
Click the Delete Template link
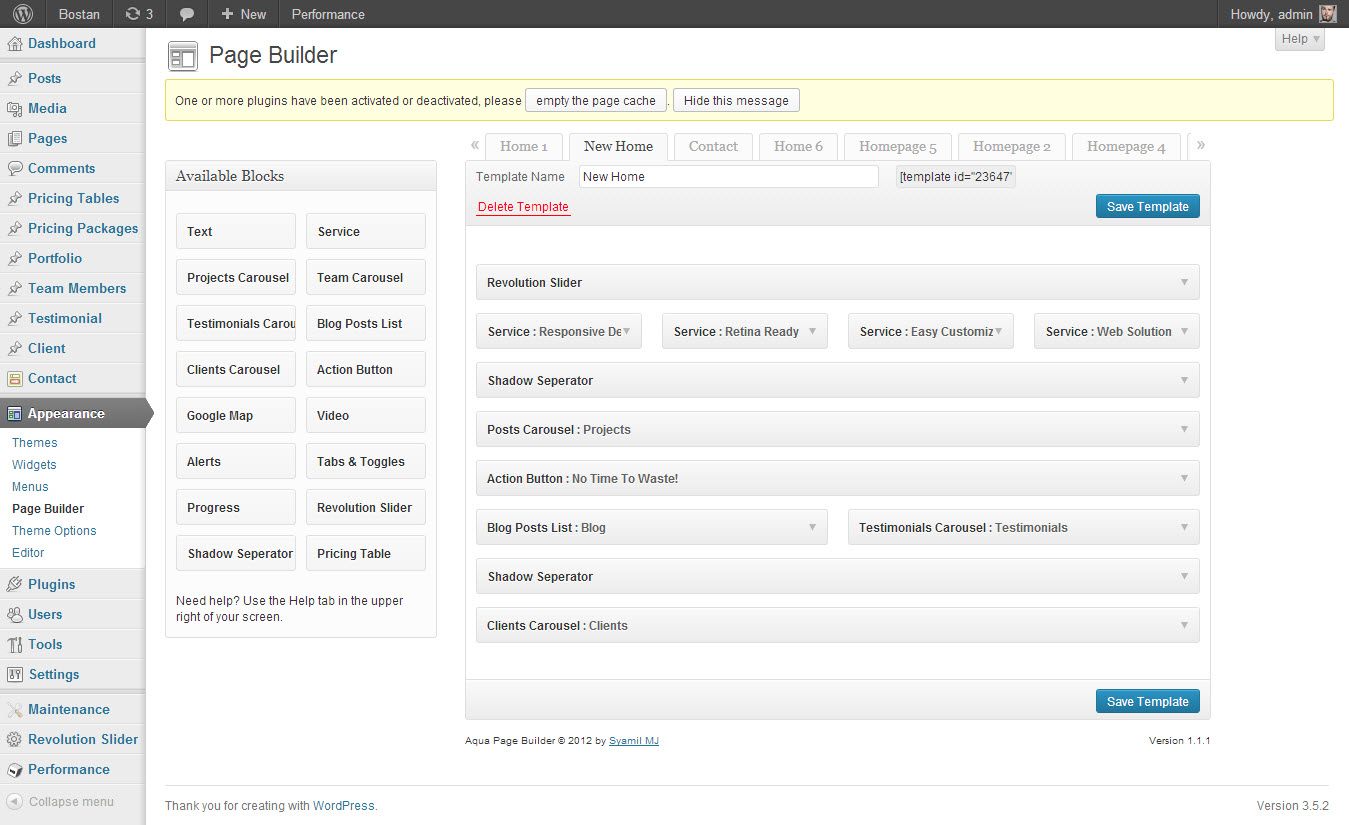point(523,207)
